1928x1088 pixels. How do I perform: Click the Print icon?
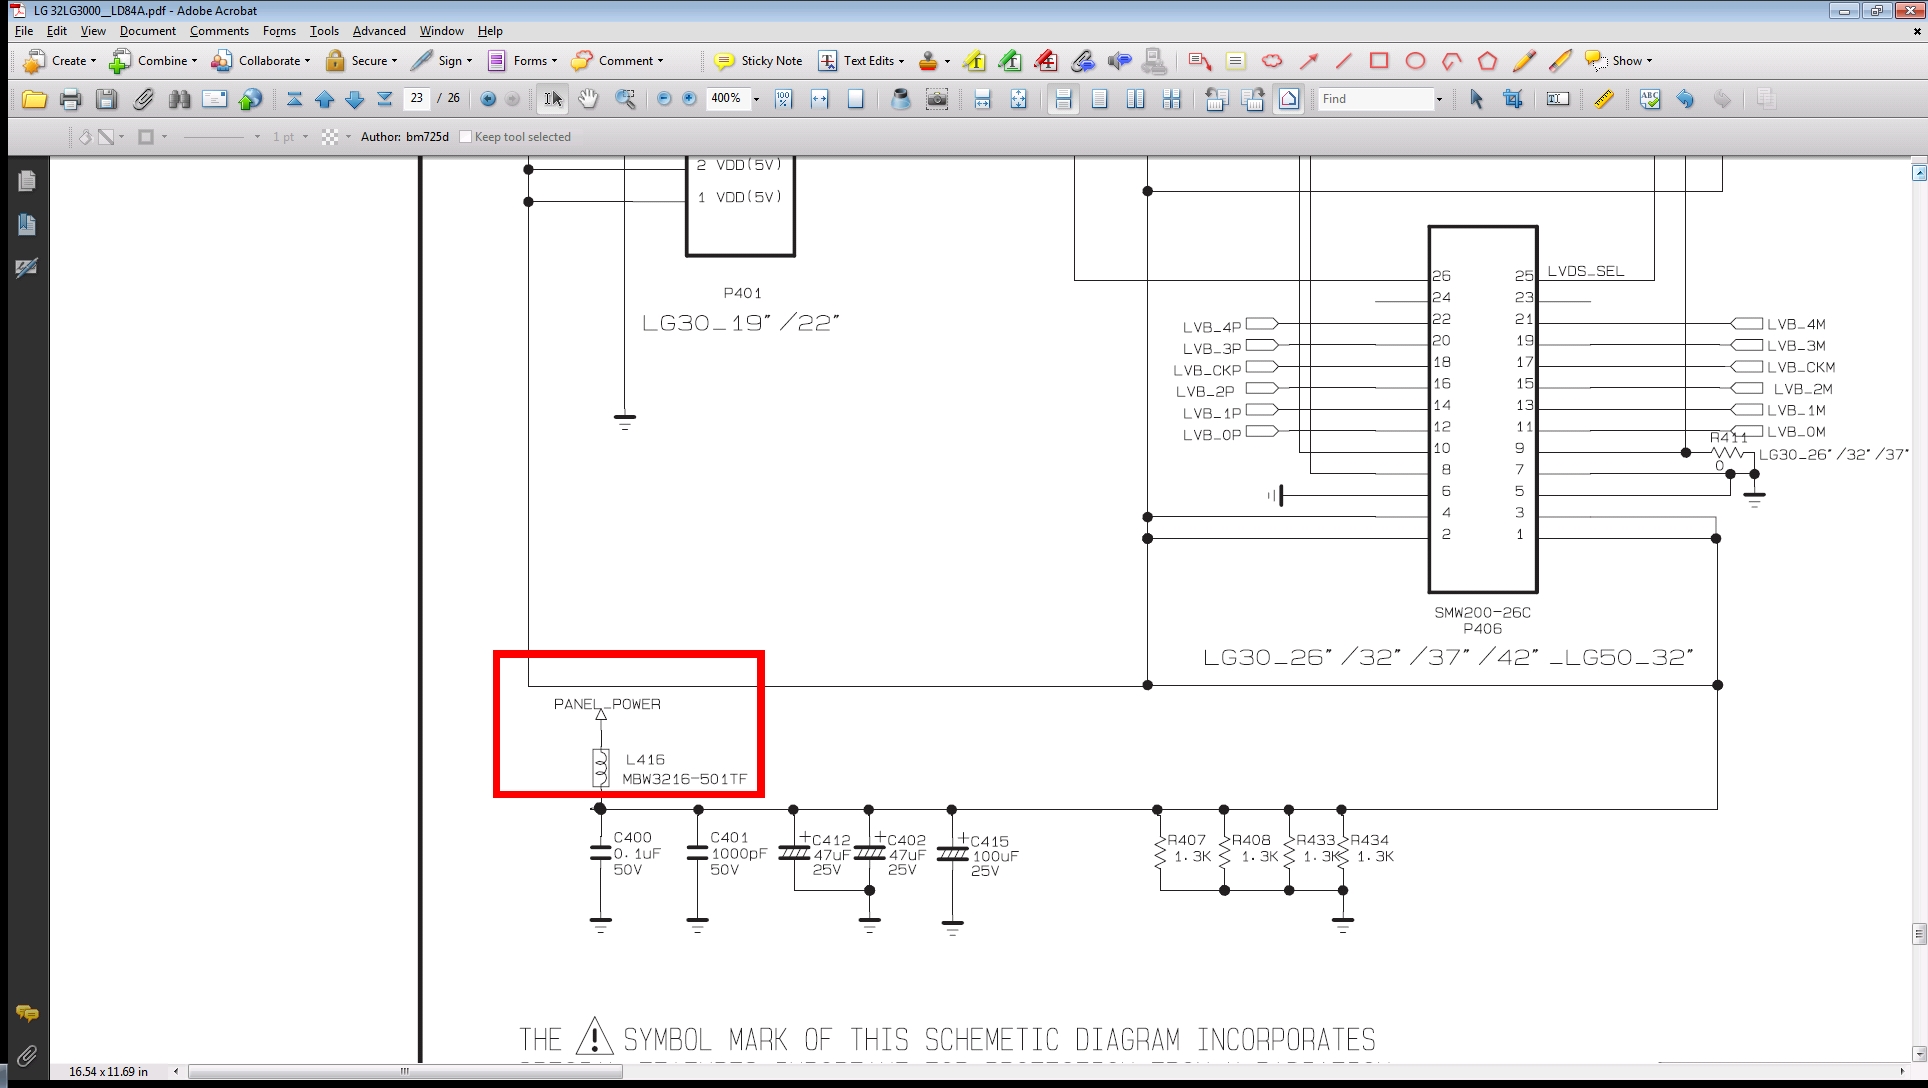pyautogui.click(x=70, y=99)
